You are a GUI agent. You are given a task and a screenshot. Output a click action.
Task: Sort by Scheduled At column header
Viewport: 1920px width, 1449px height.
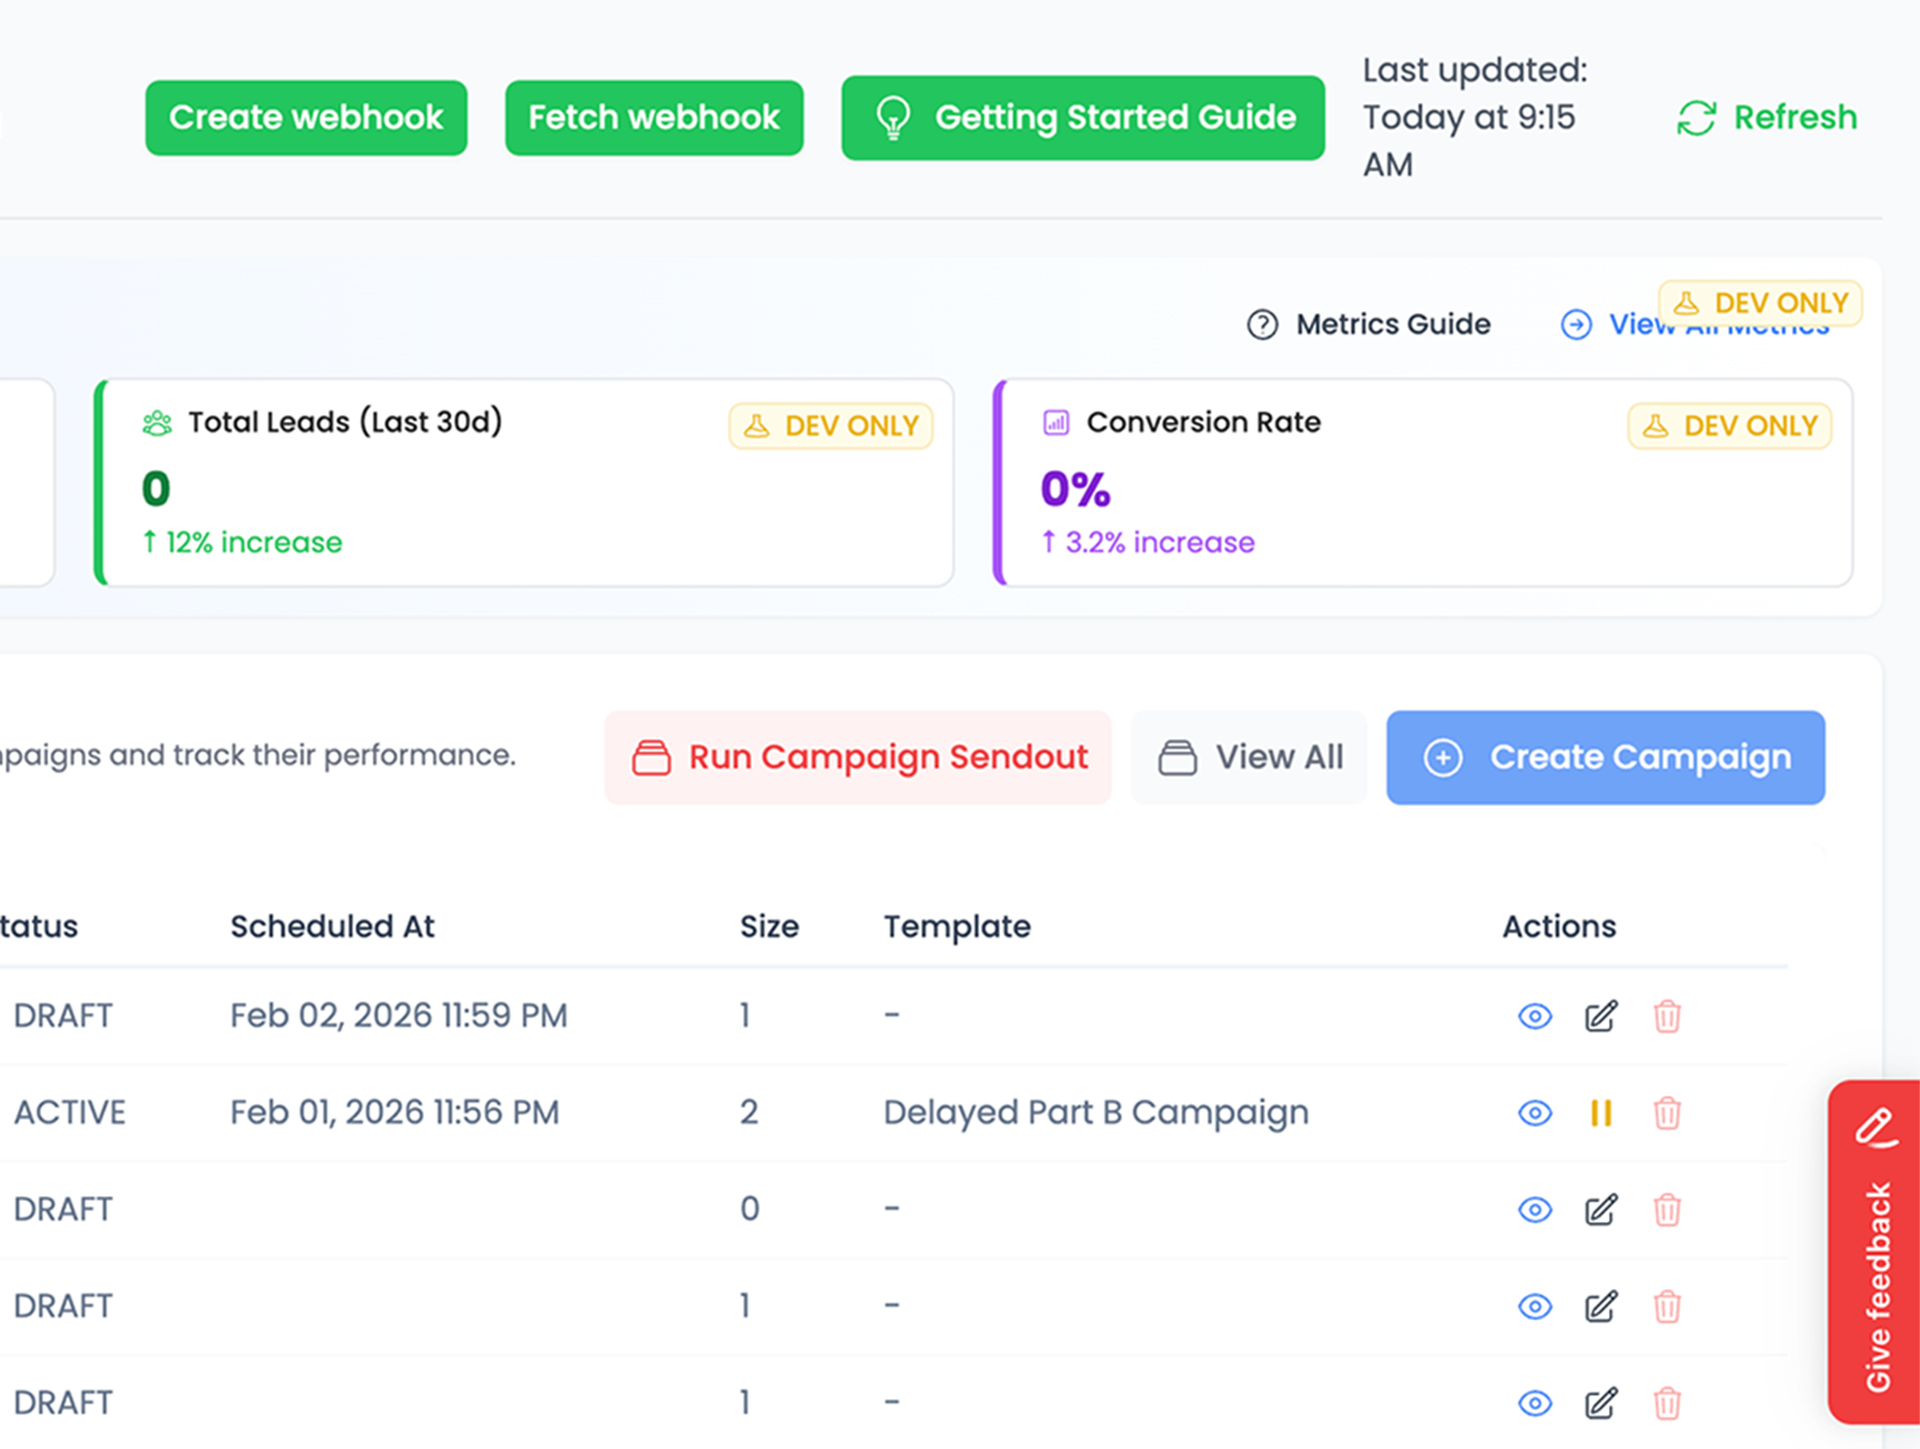coord(332,926)
